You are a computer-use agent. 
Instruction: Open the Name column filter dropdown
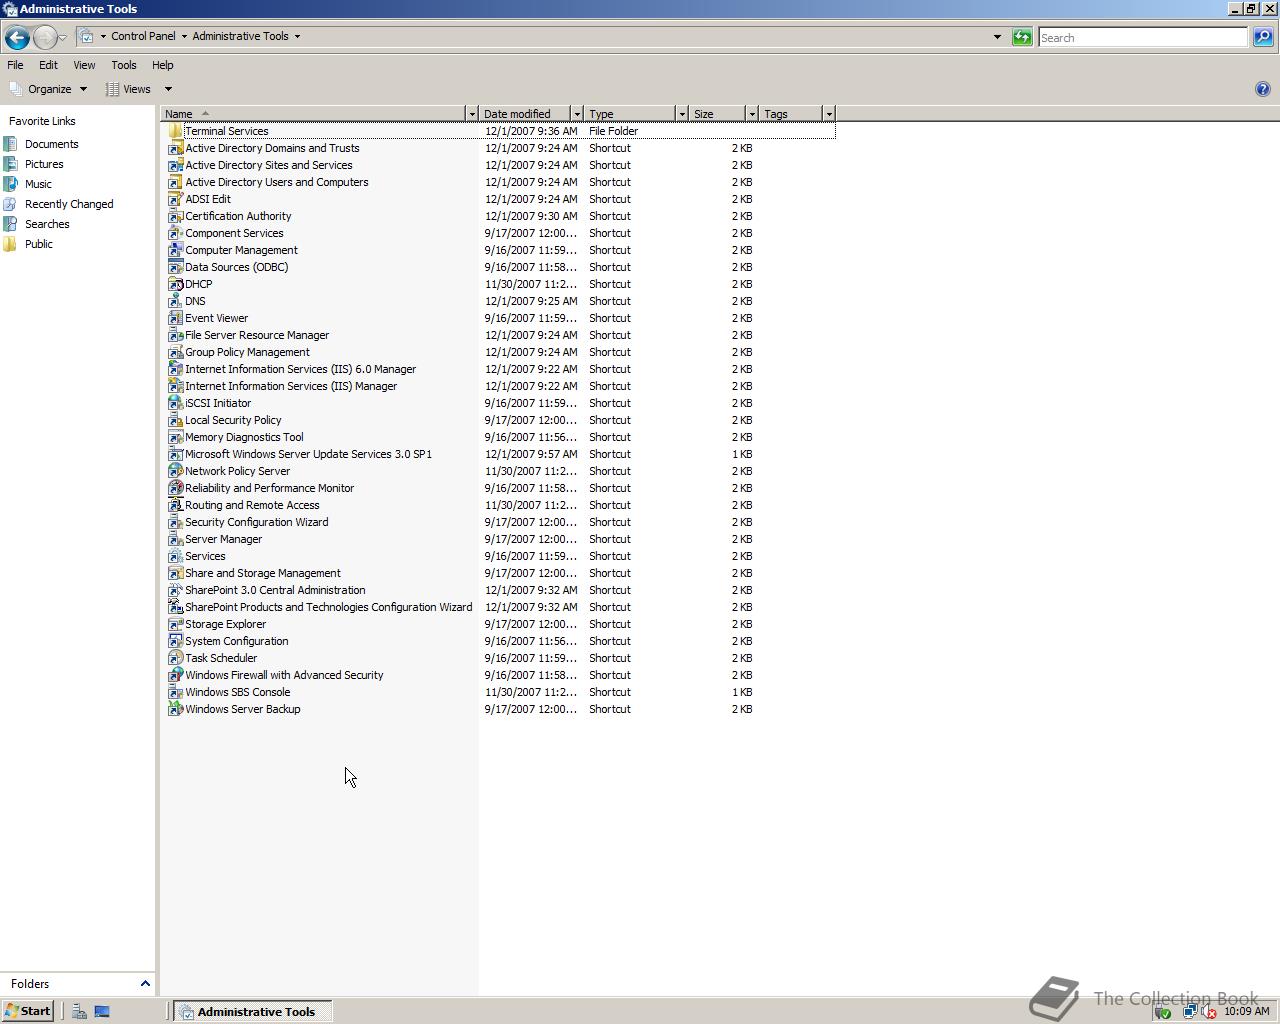[x=472, y=114]
